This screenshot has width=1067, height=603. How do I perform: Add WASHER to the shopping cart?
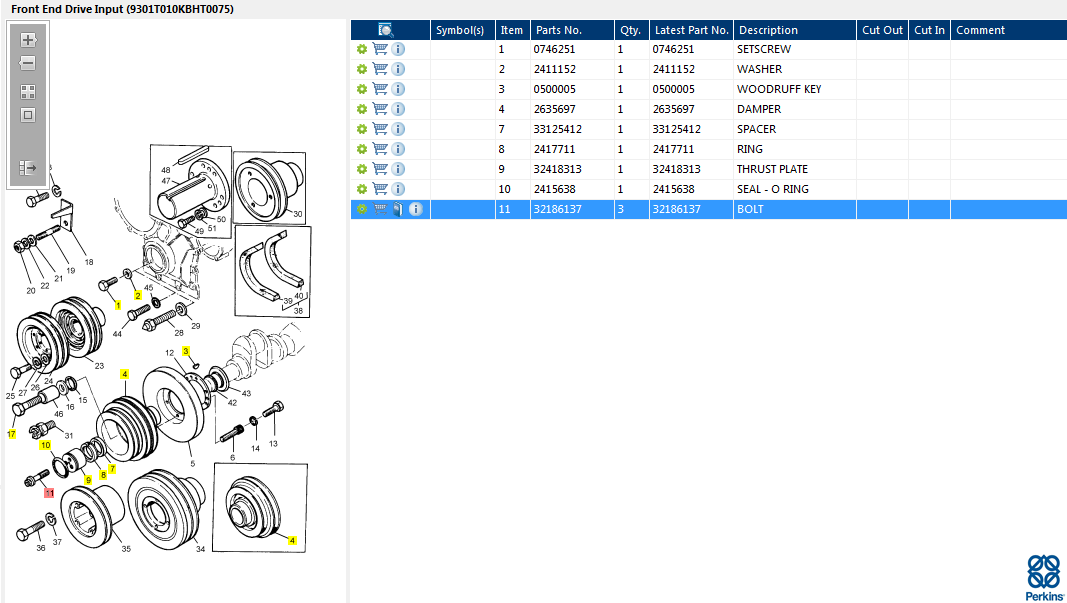pyautogui.click(x=380, y=69)
